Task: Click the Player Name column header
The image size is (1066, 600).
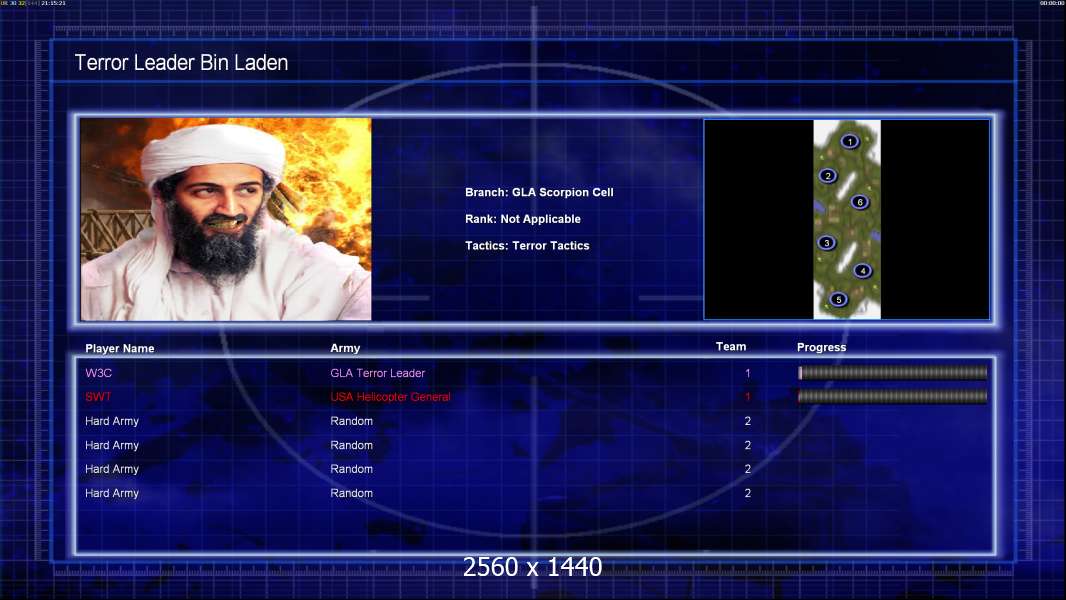Action: (120, 349)
